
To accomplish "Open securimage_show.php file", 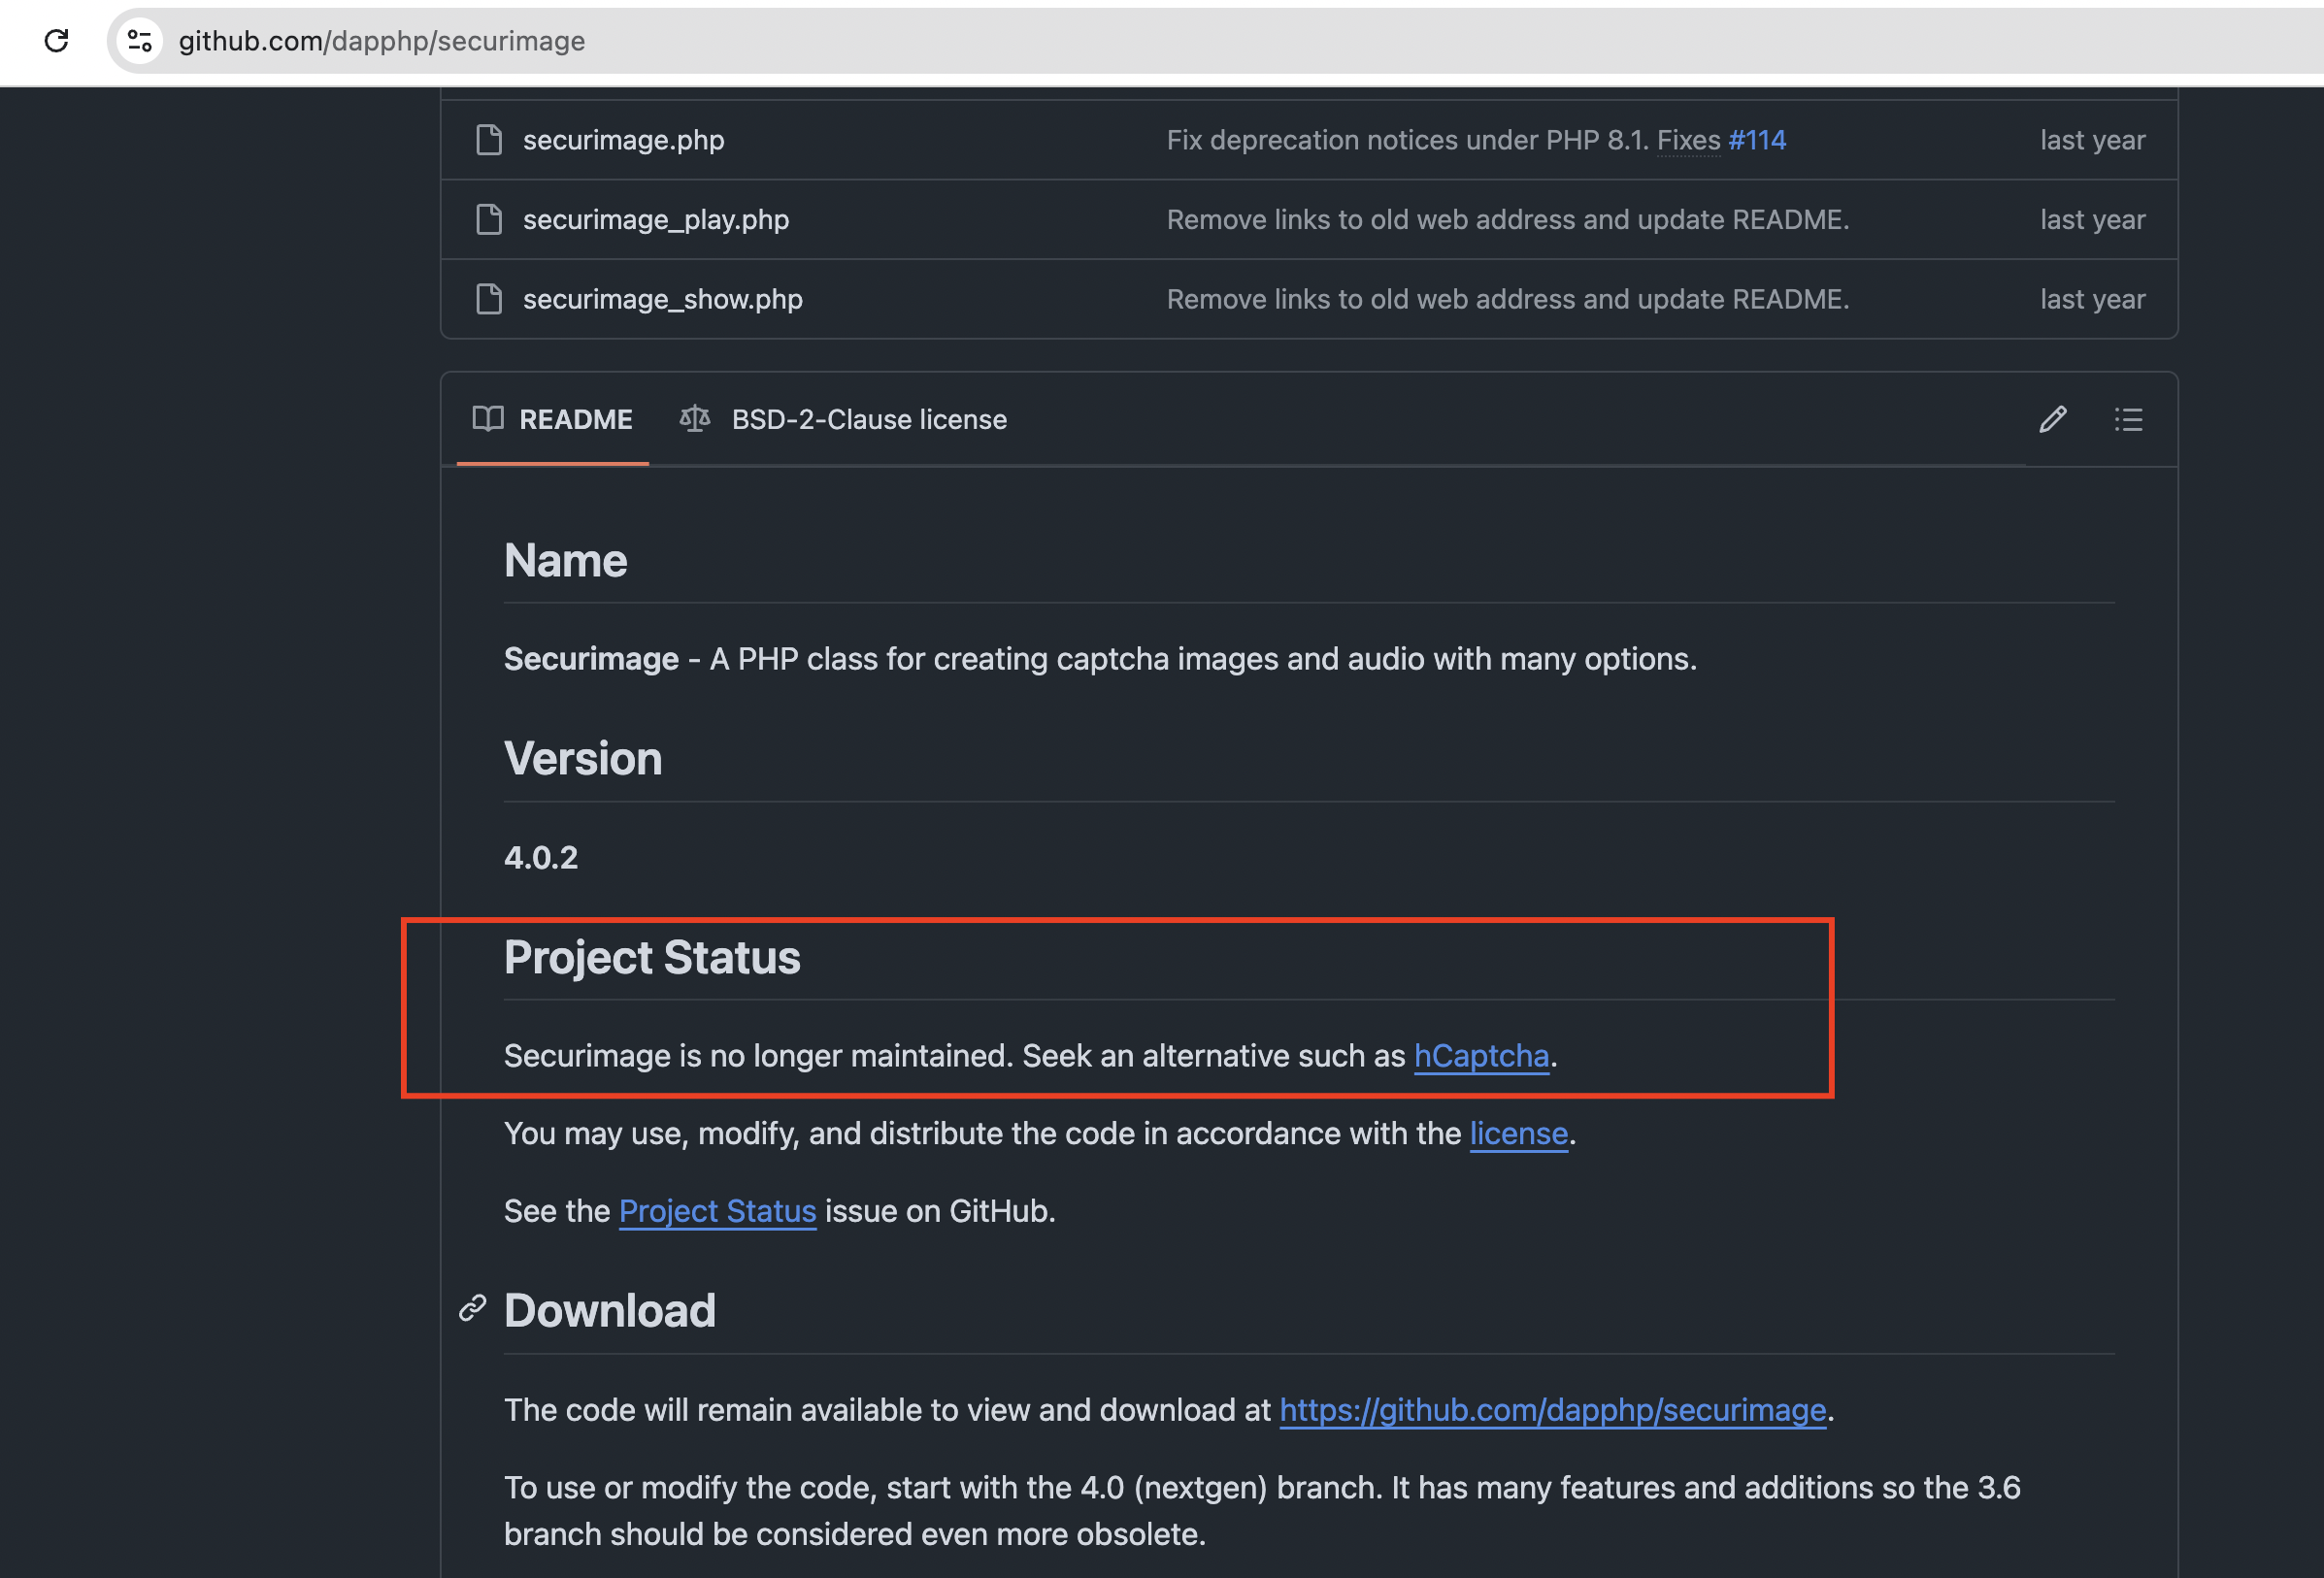I will (662, 299).
